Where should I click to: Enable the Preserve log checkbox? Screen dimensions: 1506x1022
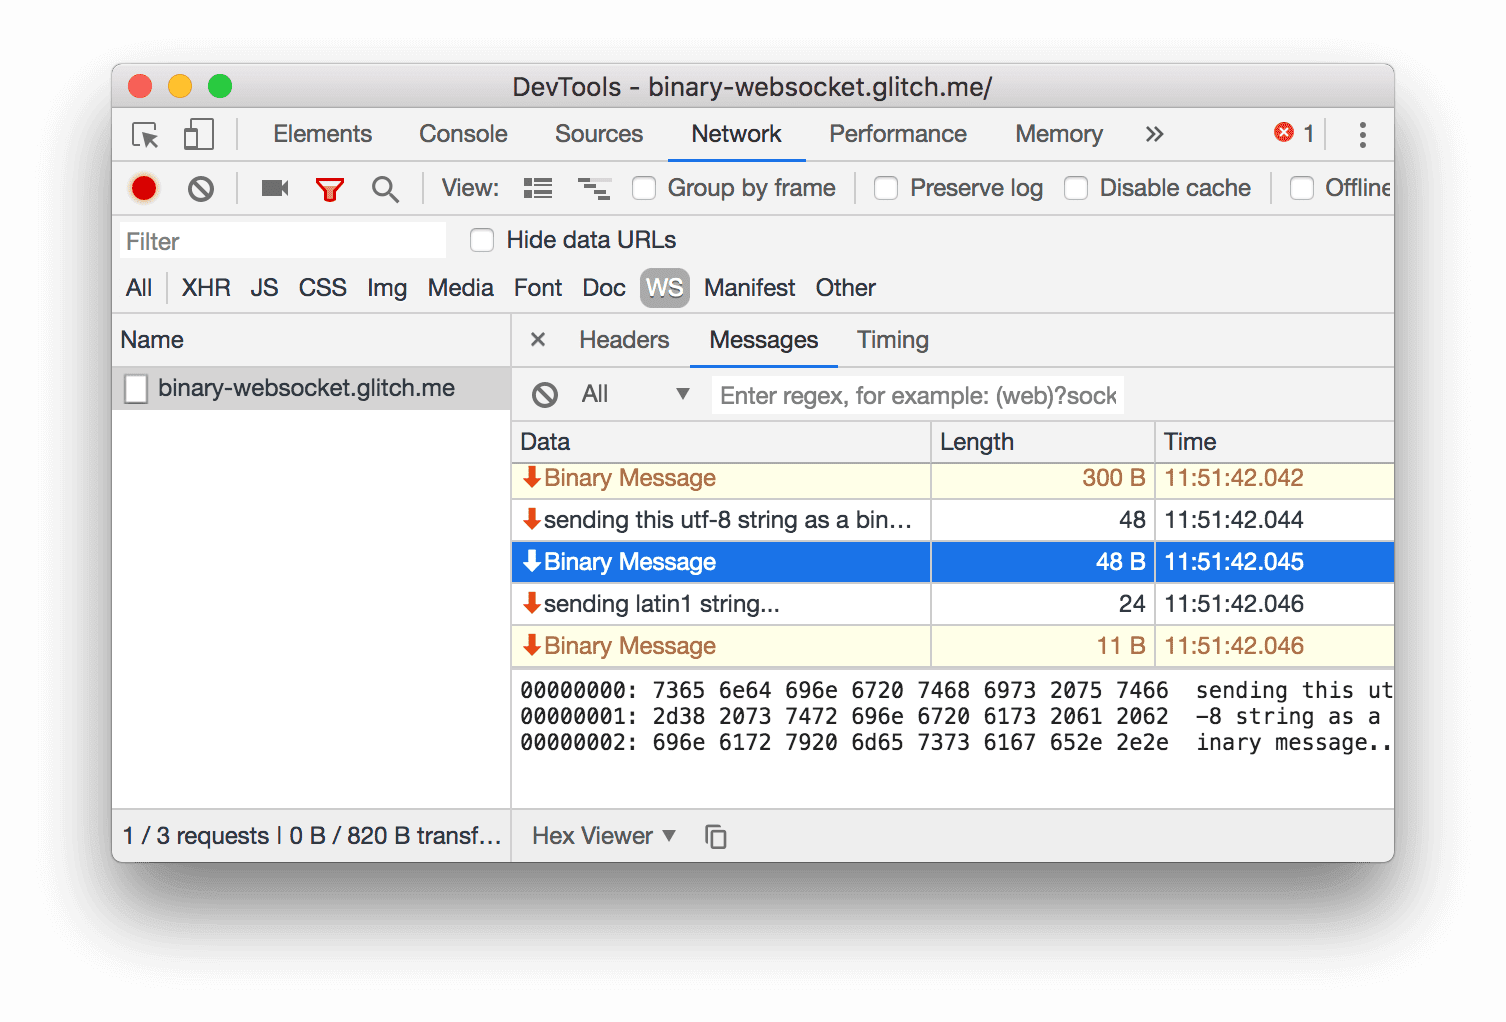[886, 188]
